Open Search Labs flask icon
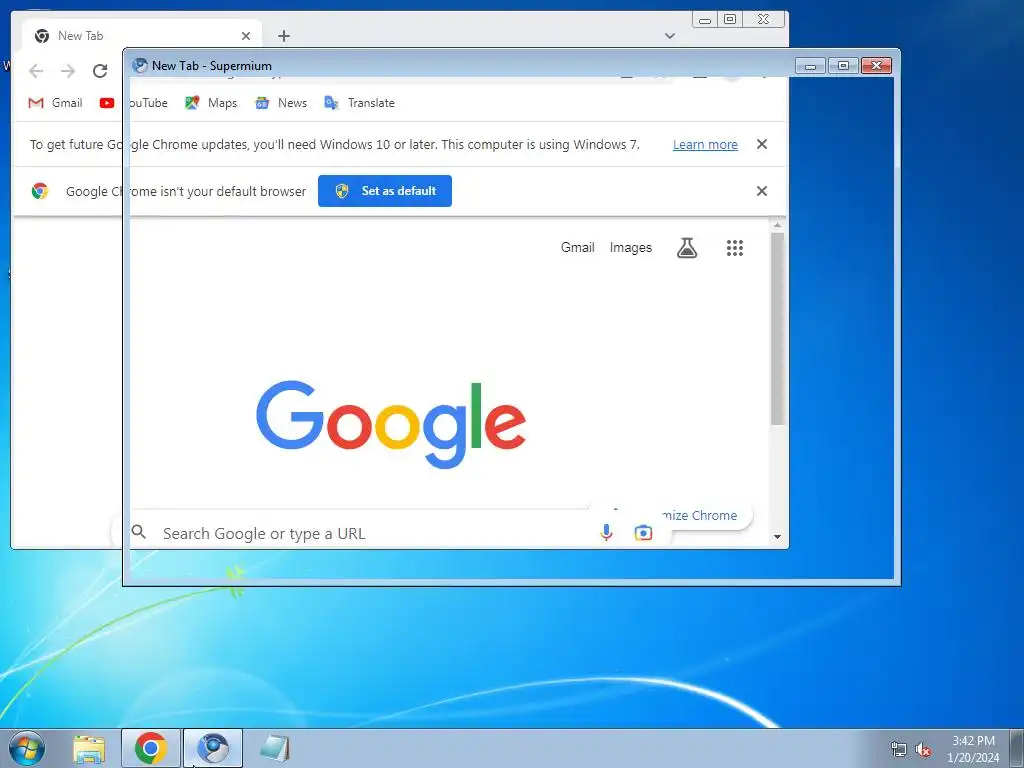 click(686, 248)
